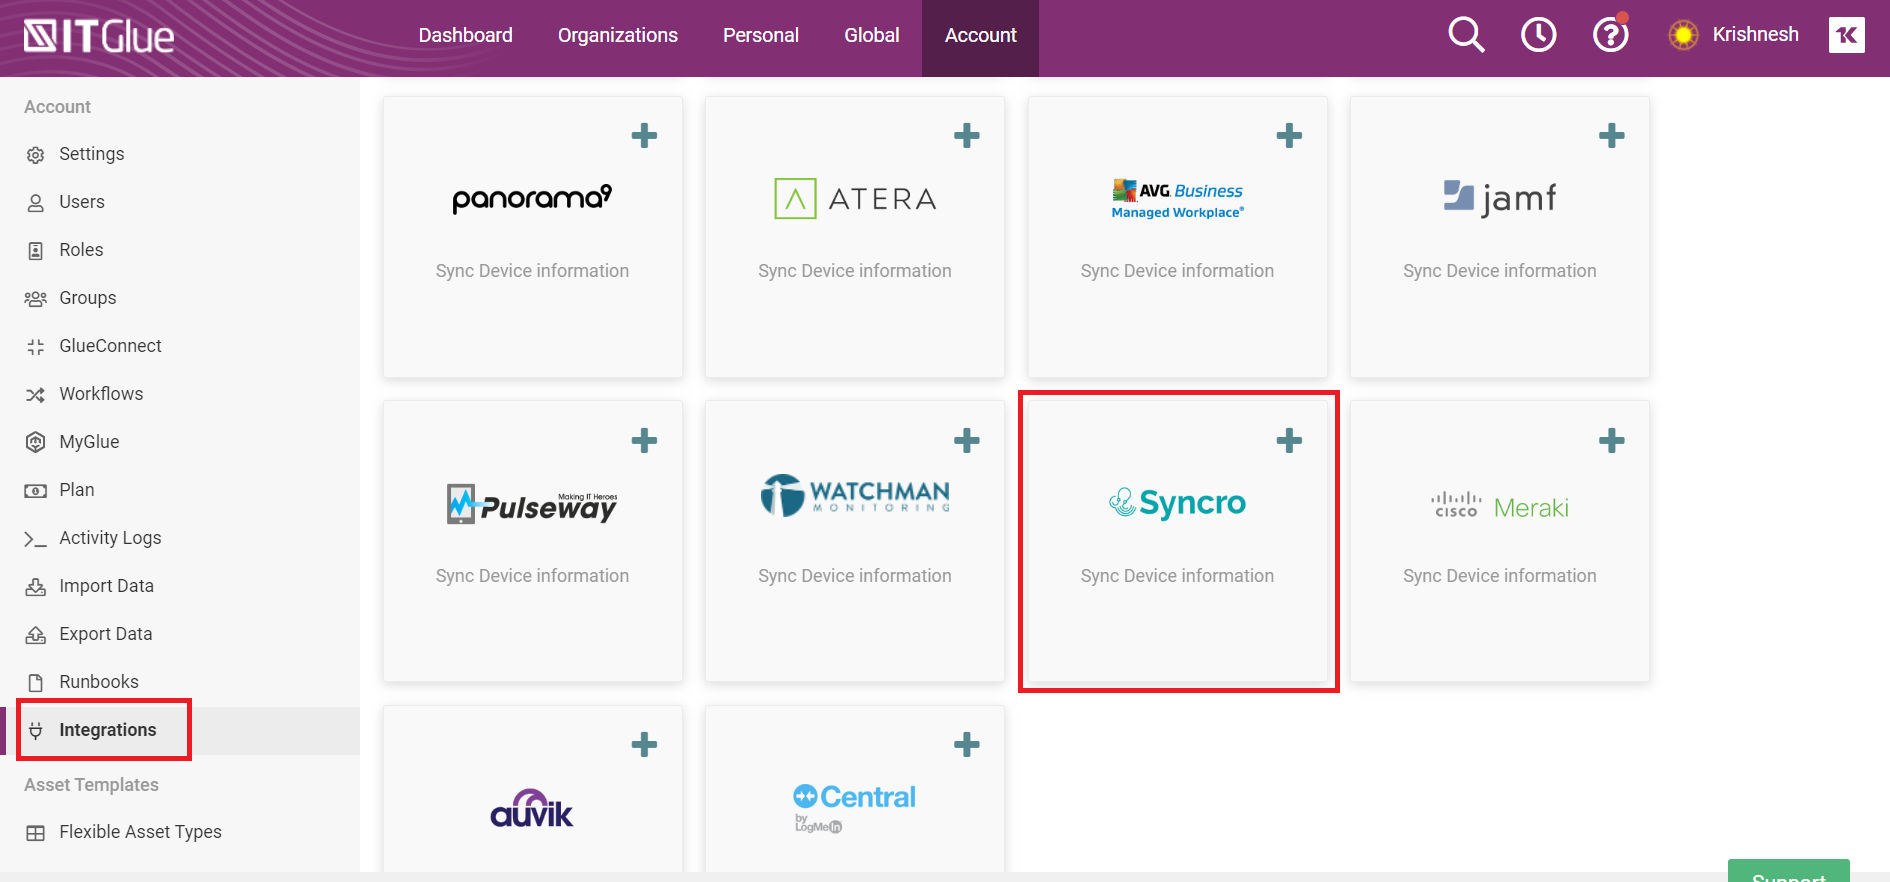
Task: Add the LogMeIn Central integration with plus icon
Action: point(966,744)
